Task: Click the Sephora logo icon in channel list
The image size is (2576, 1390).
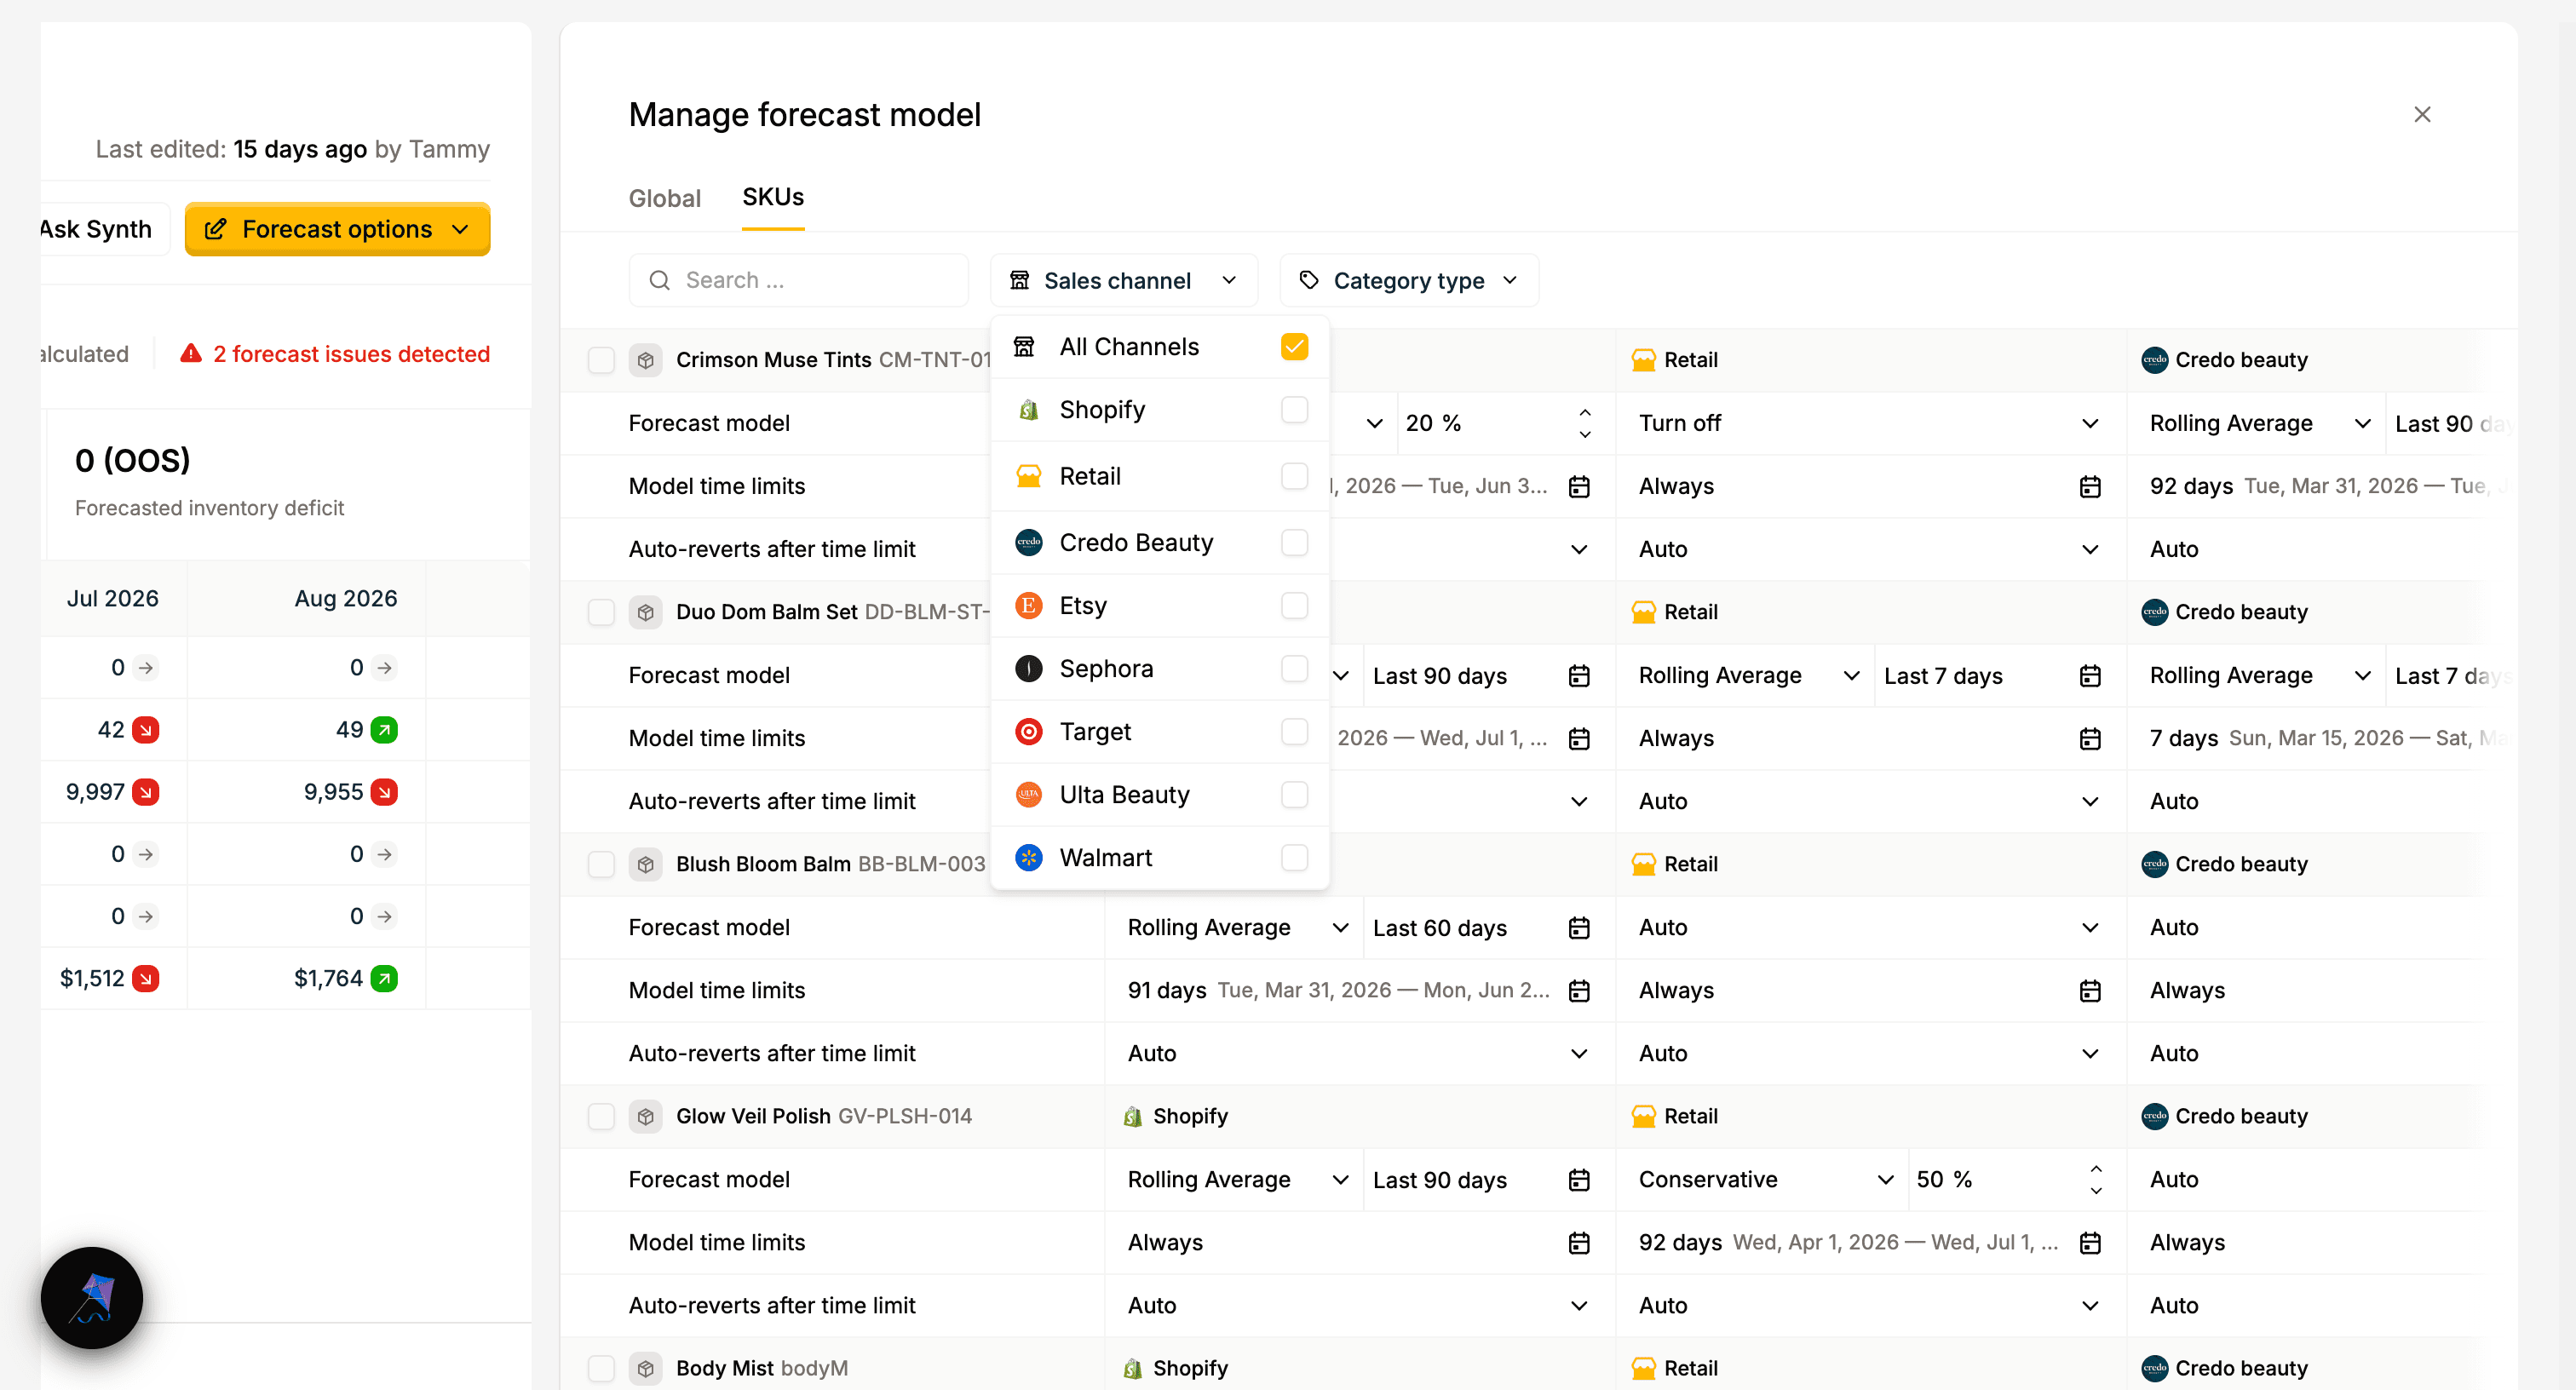Action: (x=1028, y=669)
